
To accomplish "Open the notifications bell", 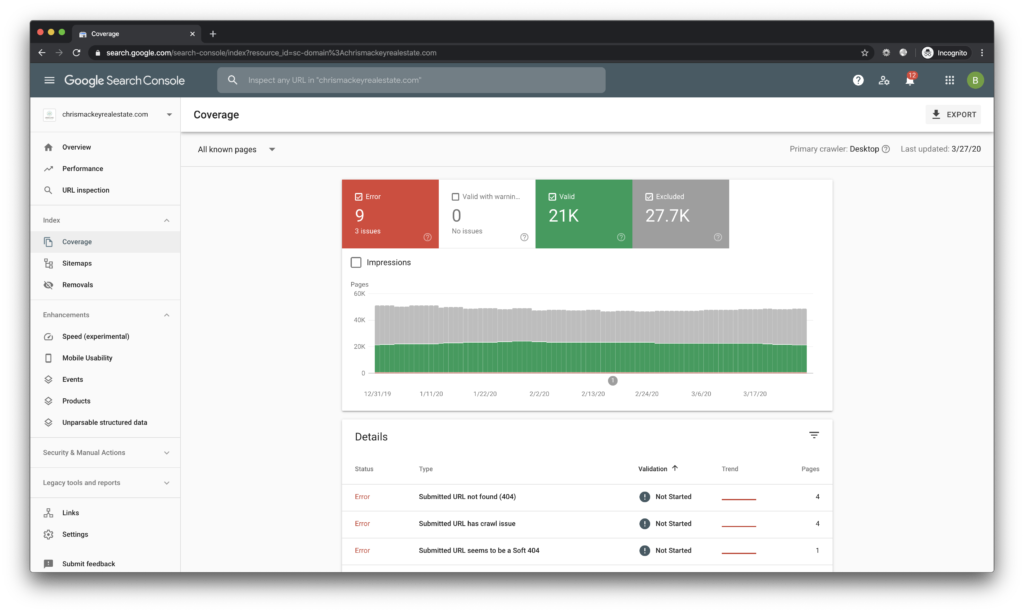I will [x=910, y=80].
